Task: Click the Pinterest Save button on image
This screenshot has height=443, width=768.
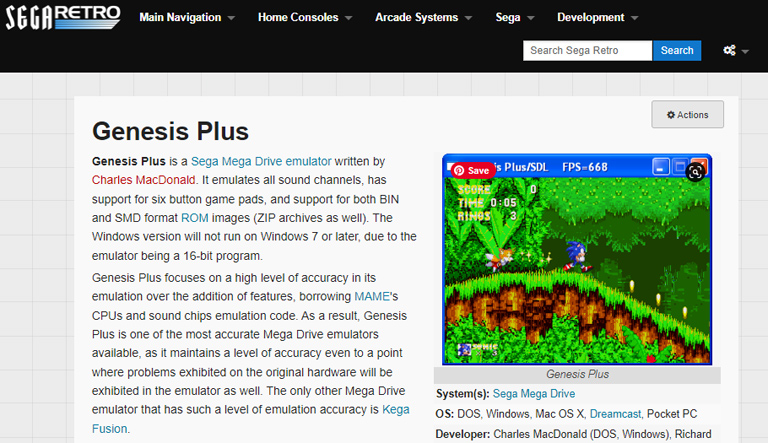Action: [472, 170]
